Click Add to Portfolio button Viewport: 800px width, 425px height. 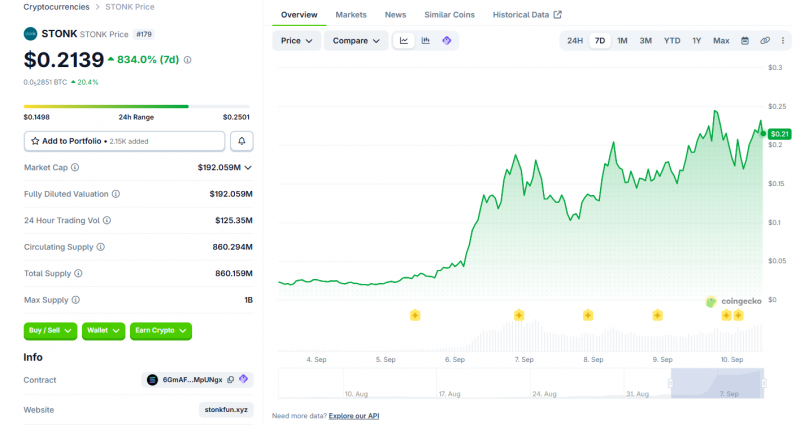124,141
